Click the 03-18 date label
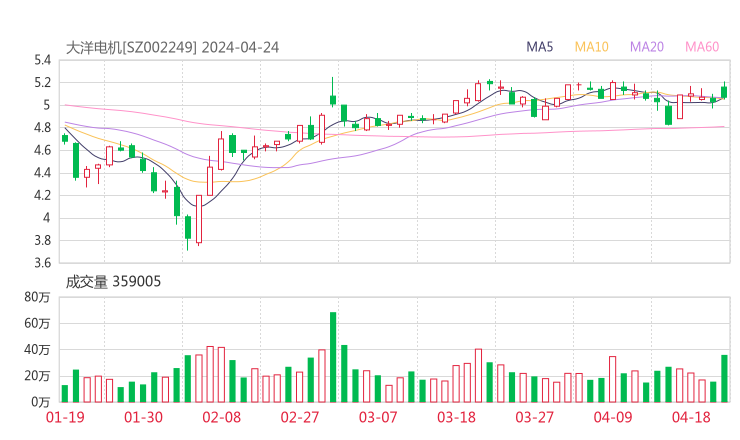 [x=456, y=417]
